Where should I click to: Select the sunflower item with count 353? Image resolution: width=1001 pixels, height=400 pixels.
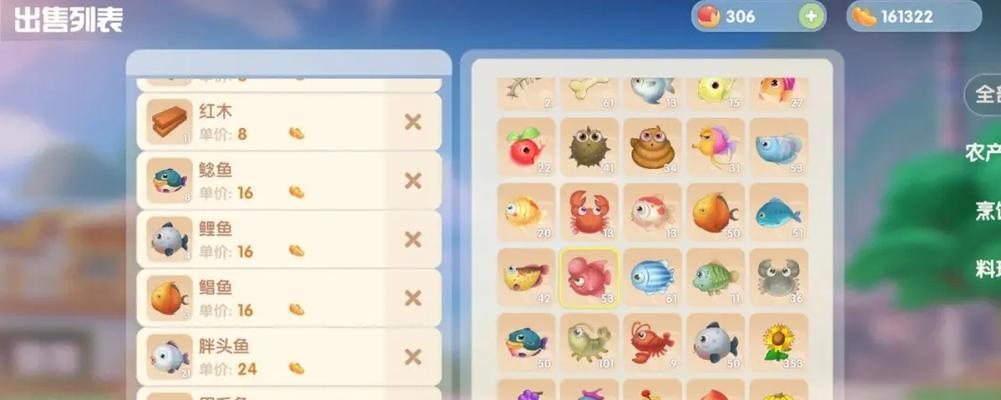[778, 343]
